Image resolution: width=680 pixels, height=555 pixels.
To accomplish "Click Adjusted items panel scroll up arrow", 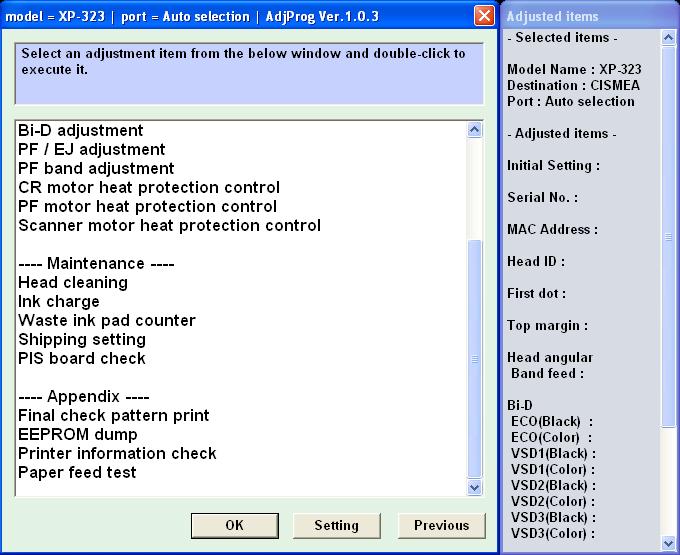I will click(x=668, y=38).
